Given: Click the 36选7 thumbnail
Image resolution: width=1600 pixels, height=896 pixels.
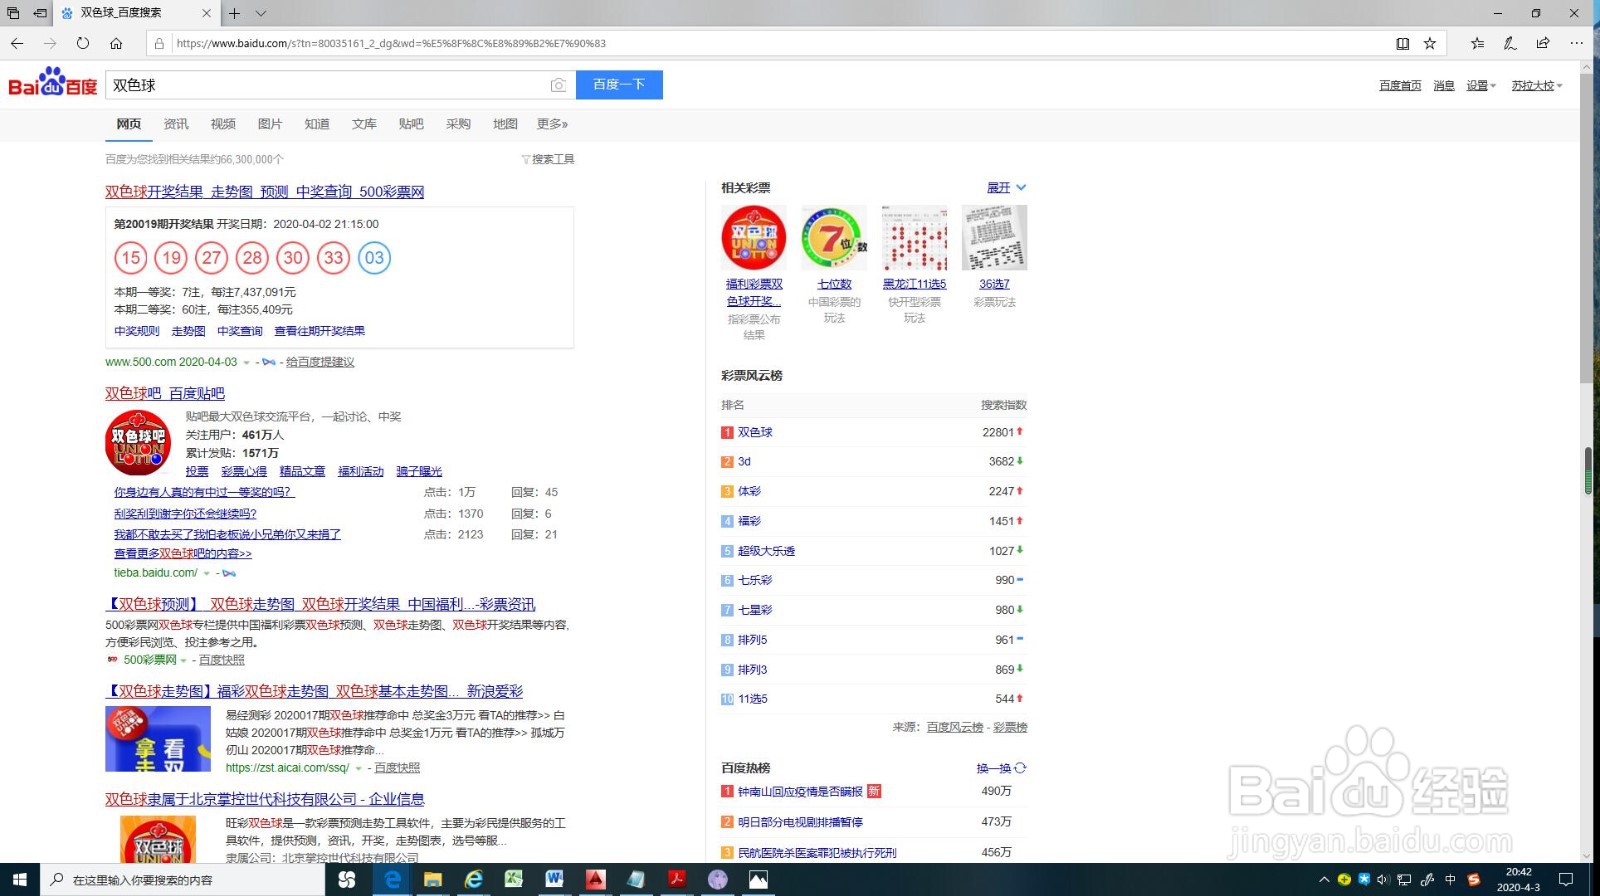Looking at the screenshot, I should 994,238.
